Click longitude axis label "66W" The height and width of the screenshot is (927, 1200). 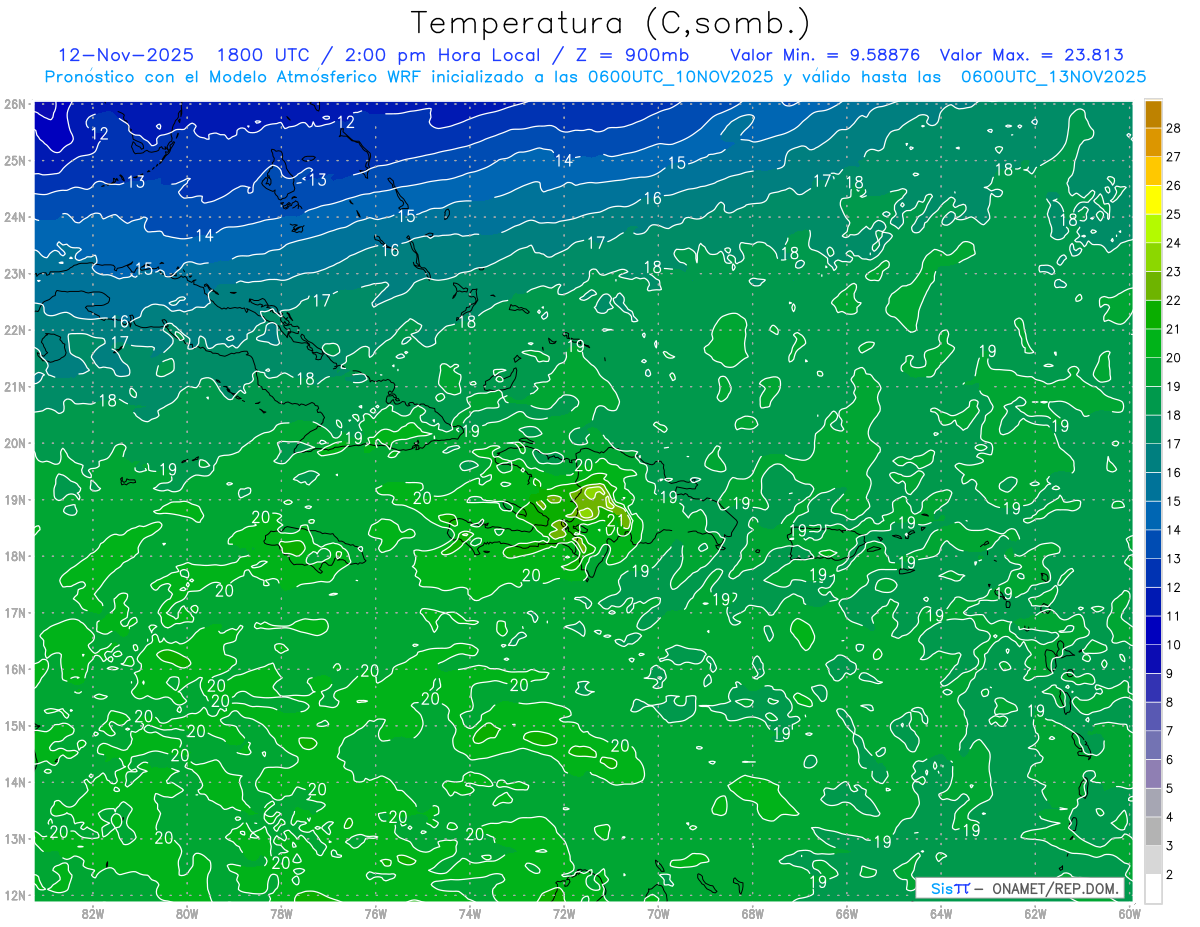tap(846, 913)
